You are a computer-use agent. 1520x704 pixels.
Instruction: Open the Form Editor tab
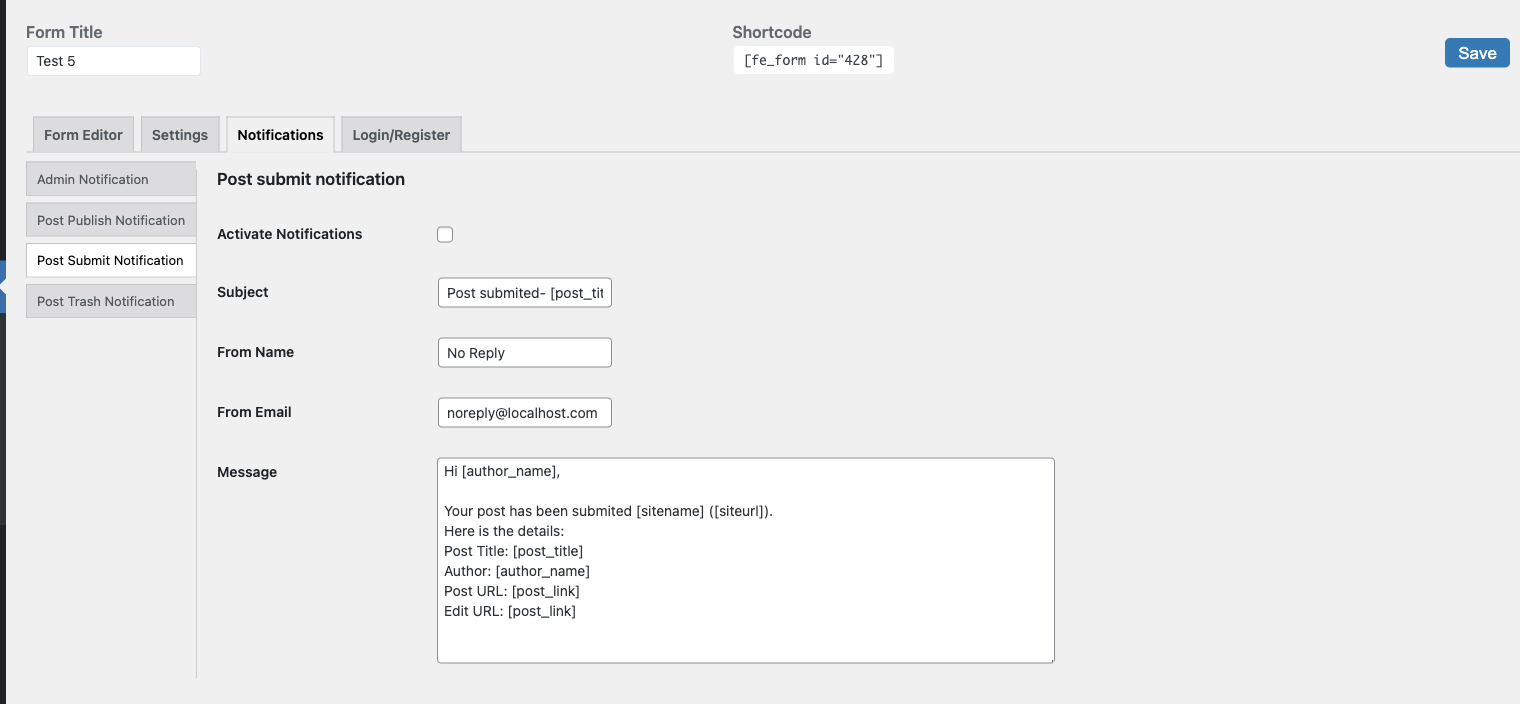pyautogui.click(x=83, y=135)
